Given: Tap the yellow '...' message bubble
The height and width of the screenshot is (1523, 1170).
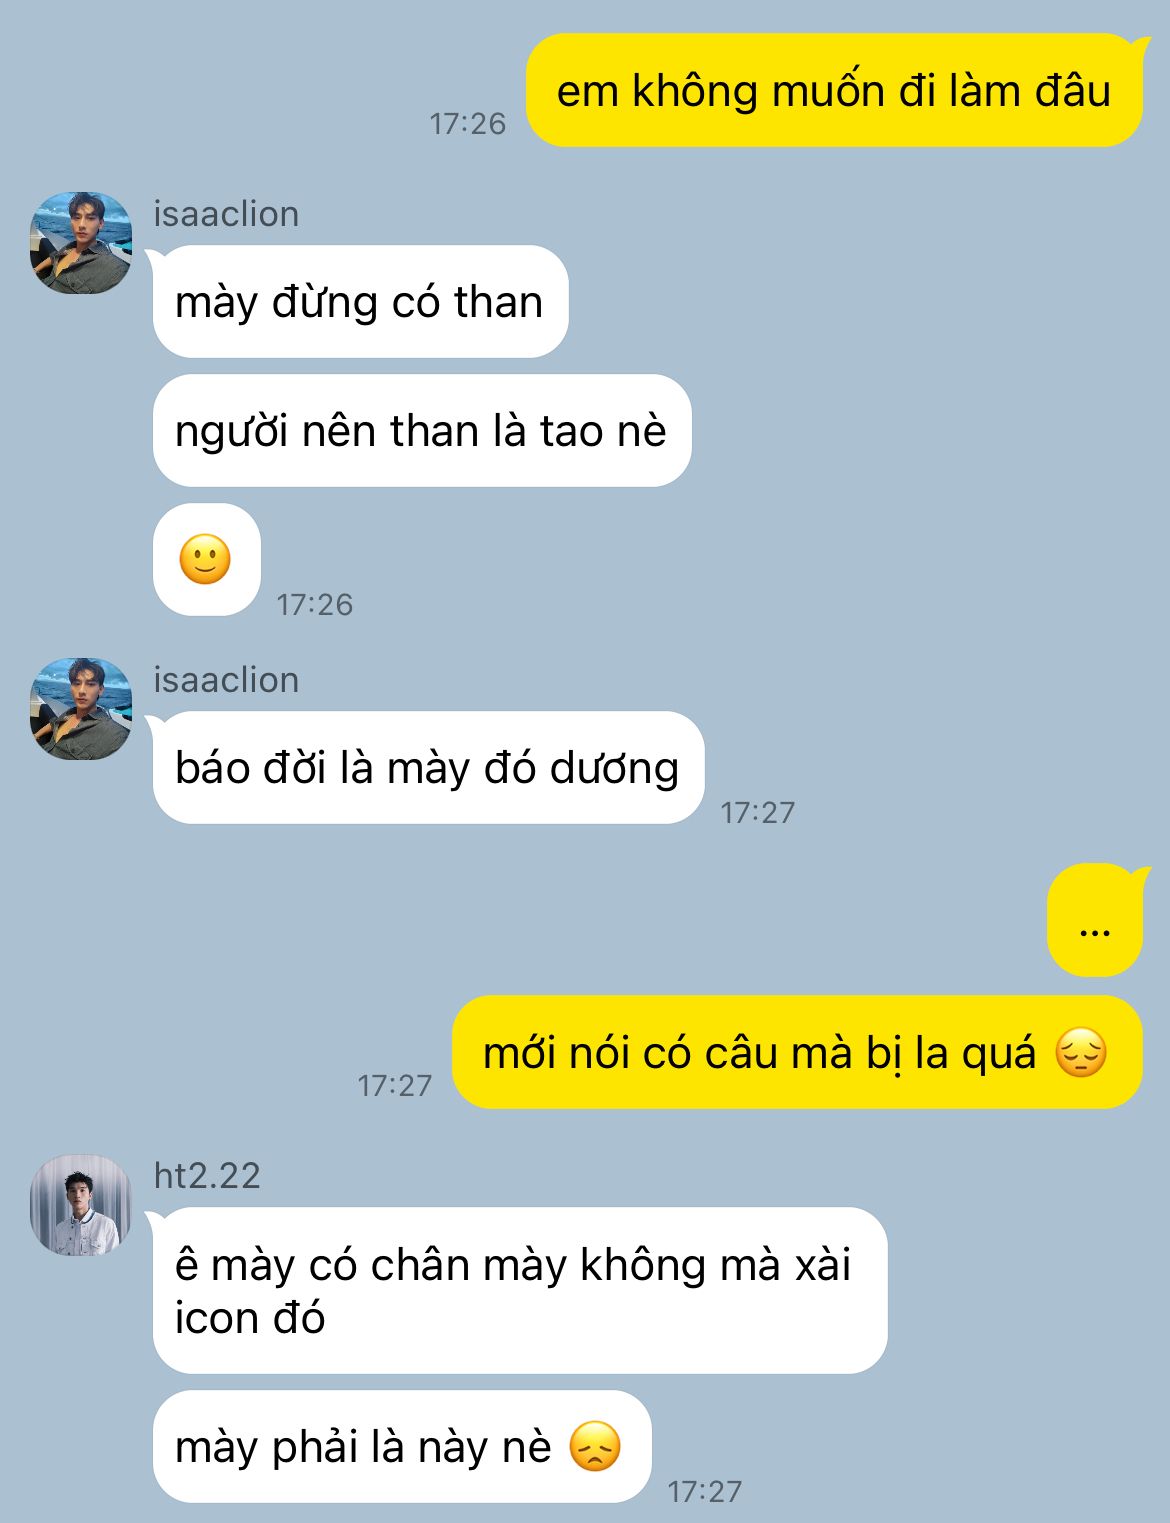Looking at the screenshot, I should [x=1096, y=920].
